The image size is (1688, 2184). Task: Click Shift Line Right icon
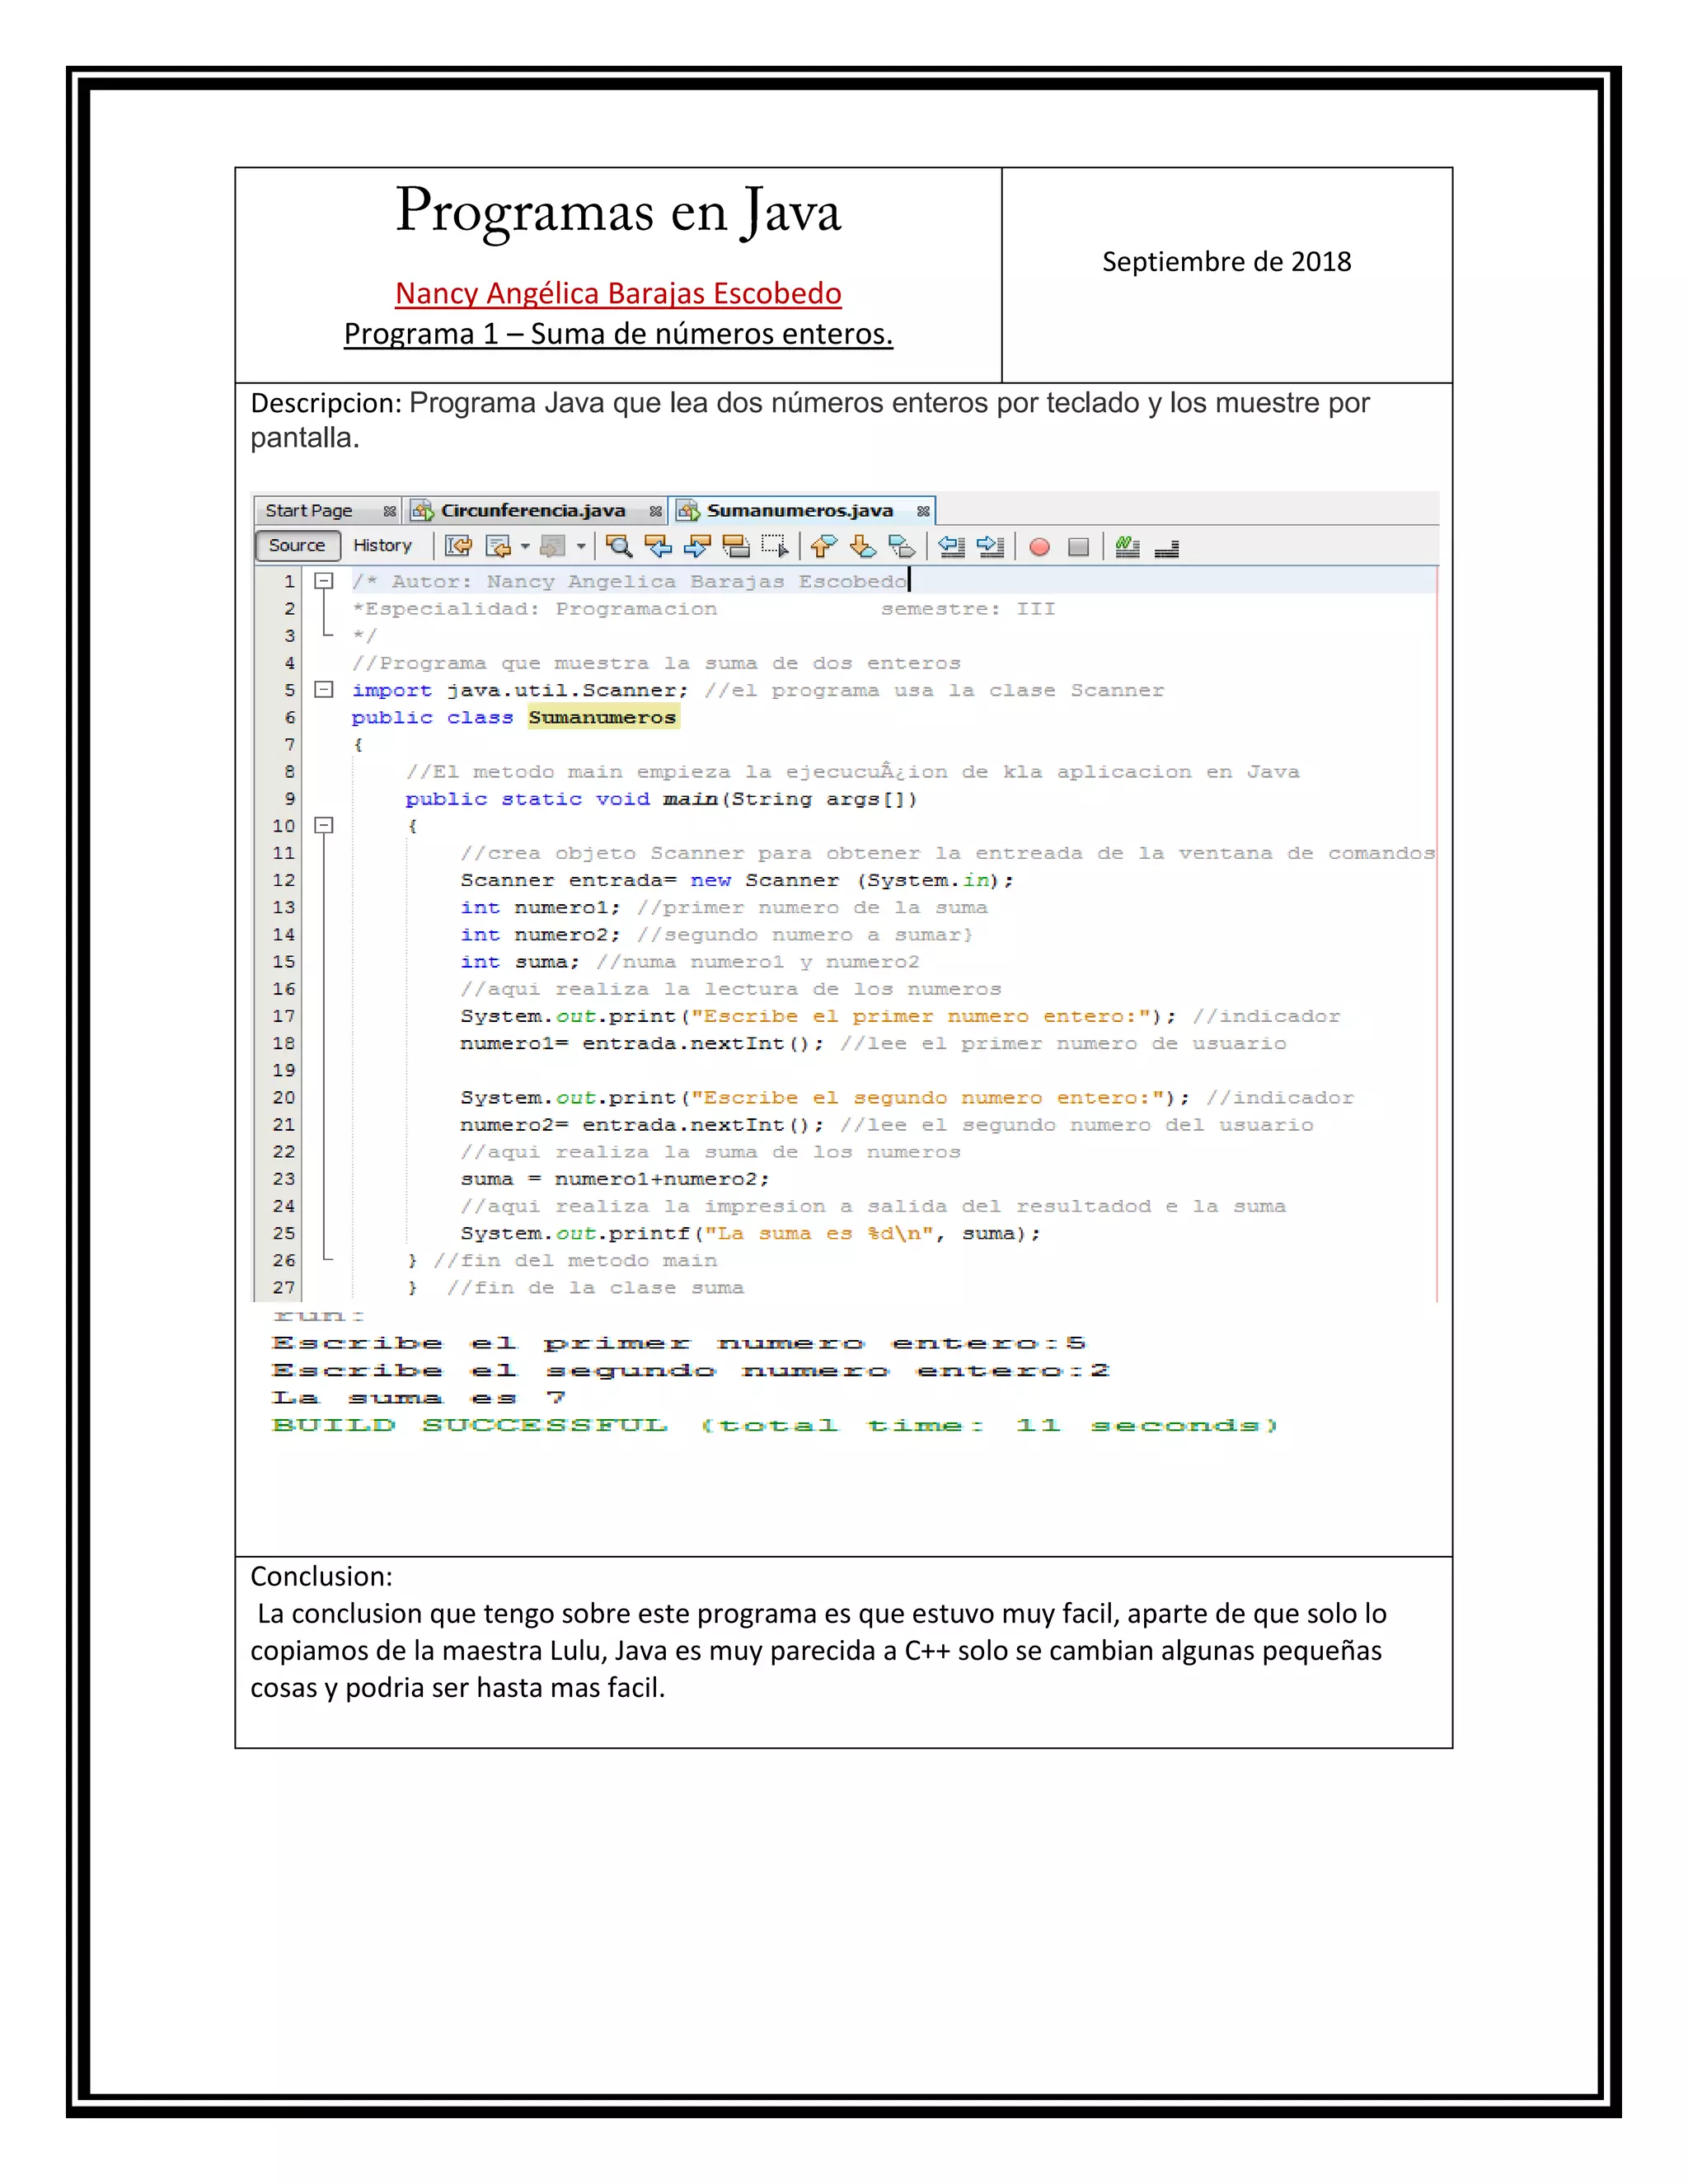tap(990, 546)
